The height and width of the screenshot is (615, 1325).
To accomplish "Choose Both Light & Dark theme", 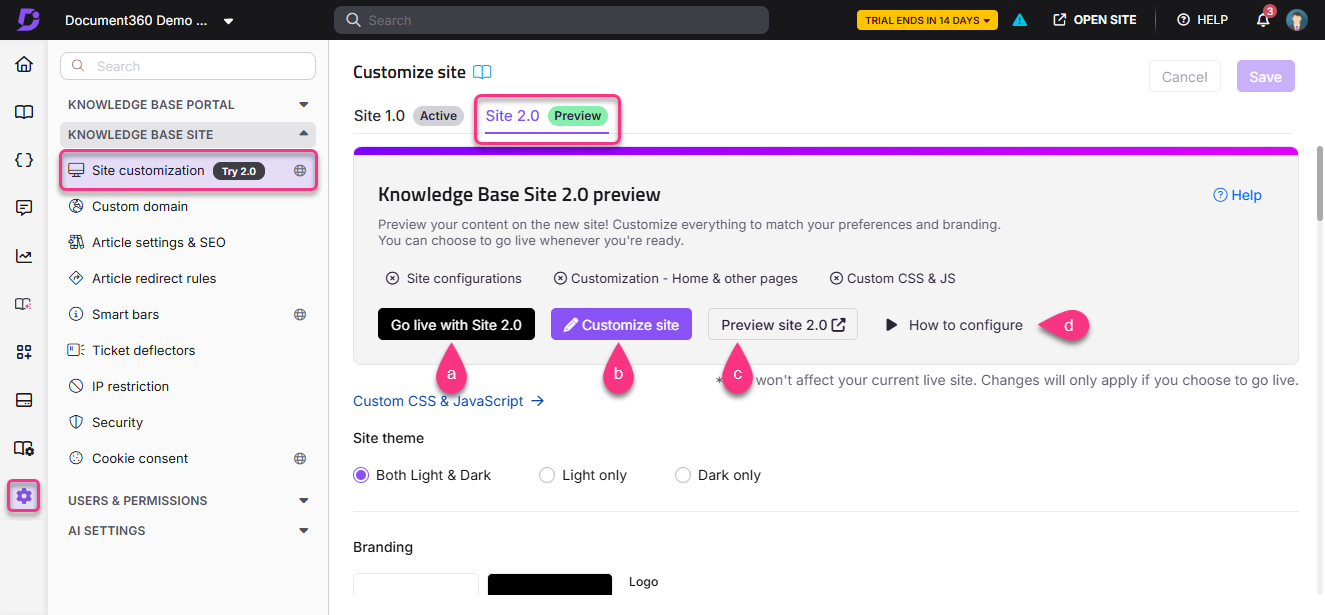I will pos(361,475).
